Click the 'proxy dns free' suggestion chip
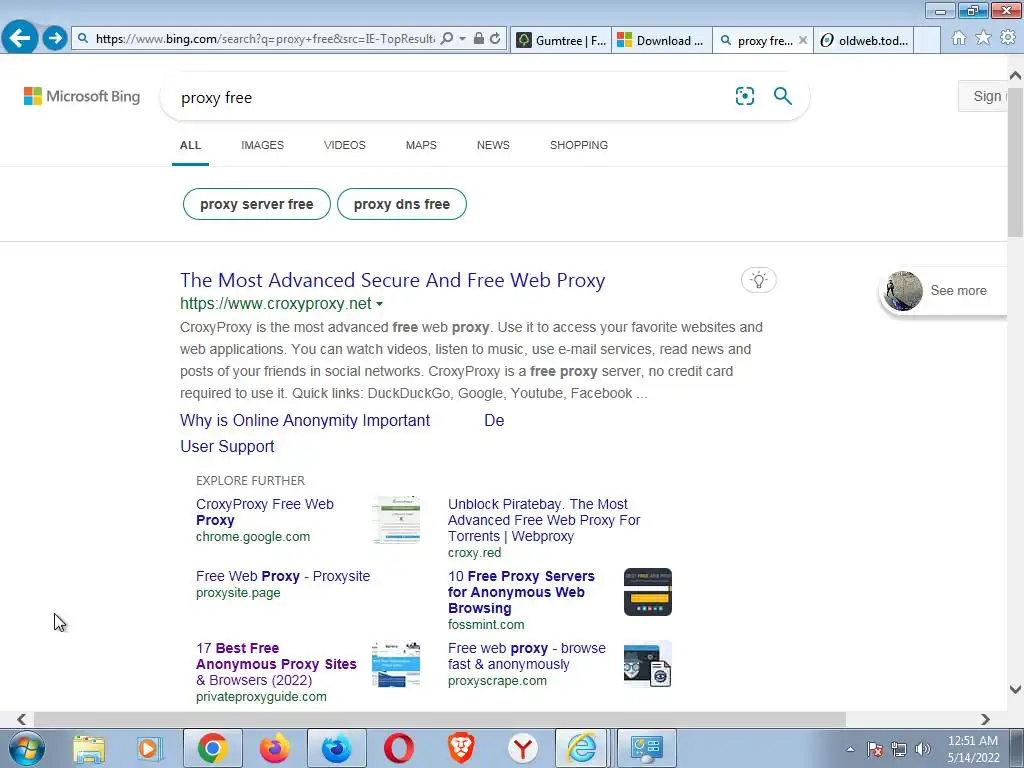This screenshot has width=1024, height=768. click(x=402, y=204)
